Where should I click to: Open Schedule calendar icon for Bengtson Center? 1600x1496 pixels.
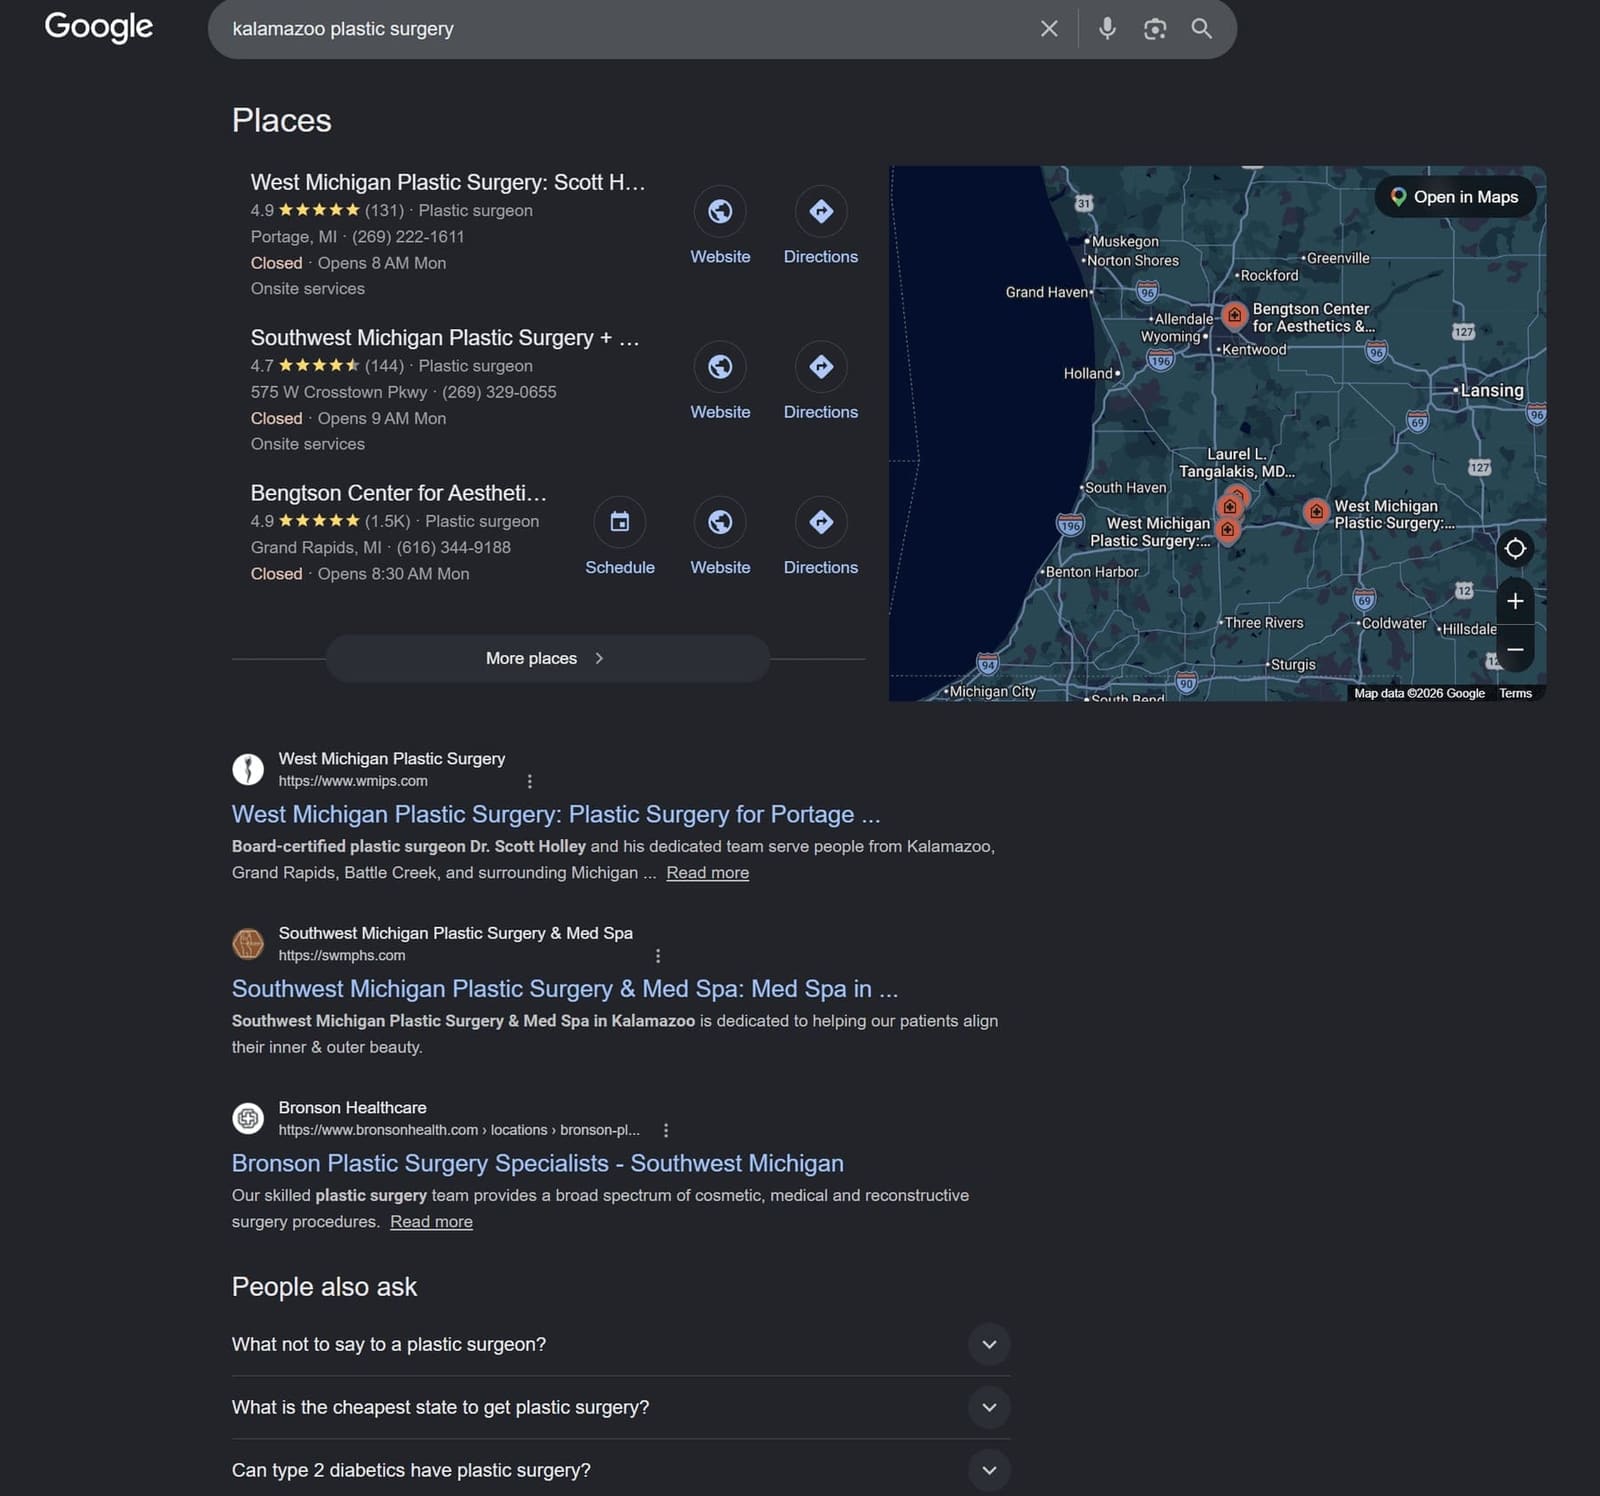[x=620, y=522]
